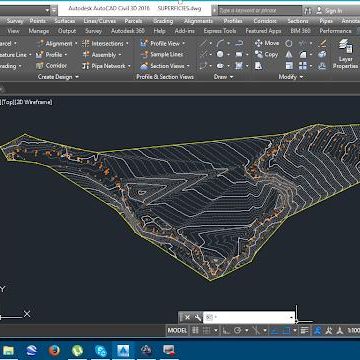Viewport: 360px width, 360px height.
Task: Open the Alignment creation tool
Action: (x=55, y=44)
